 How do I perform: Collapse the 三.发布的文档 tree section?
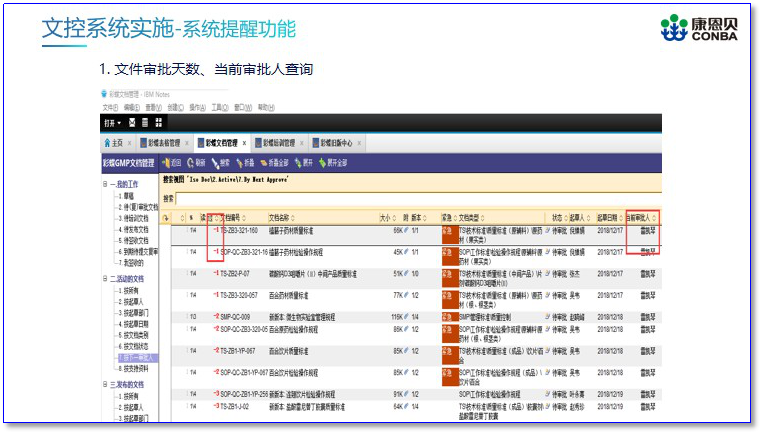(x=105, y=384)
